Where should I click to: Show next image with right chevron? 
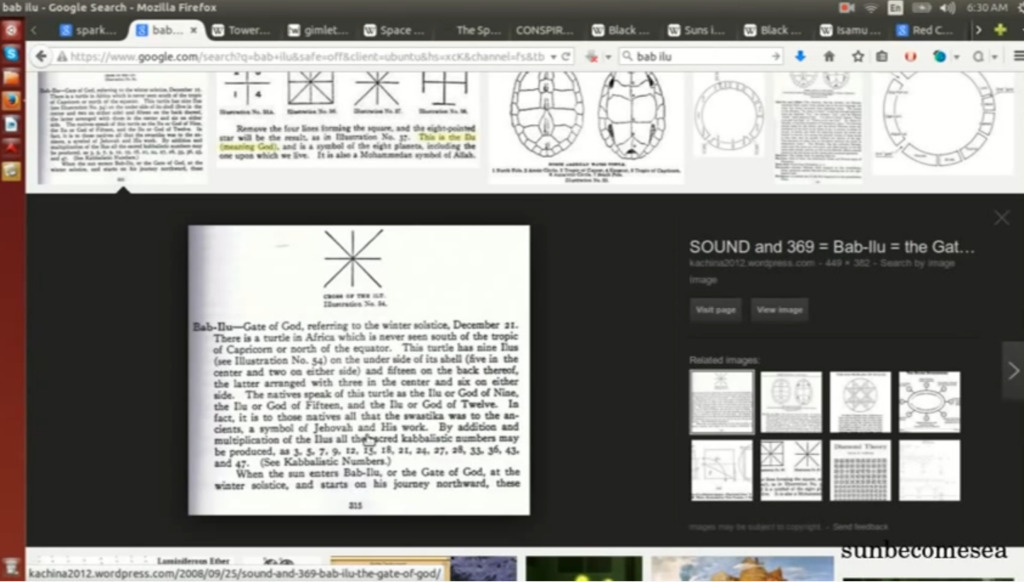(1013, 370)
